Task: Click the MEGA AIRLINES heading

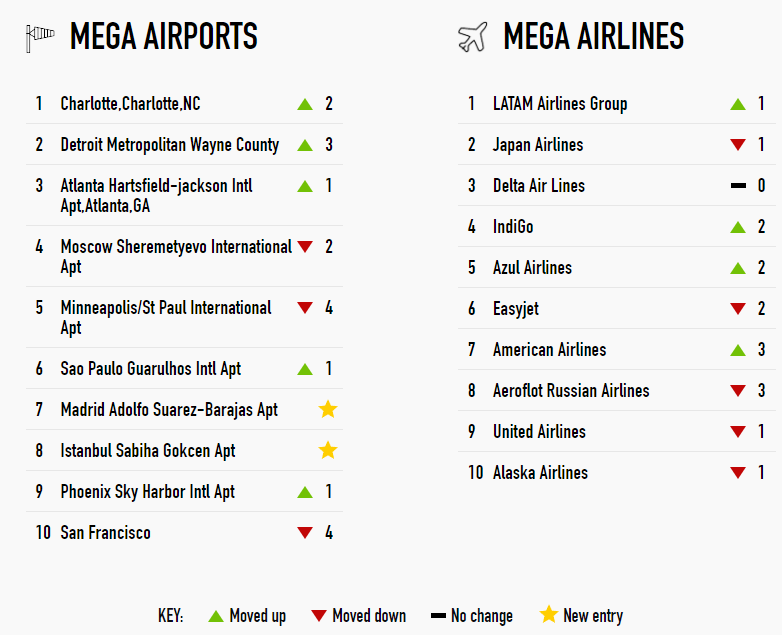Action: click(x=593, y=36)
